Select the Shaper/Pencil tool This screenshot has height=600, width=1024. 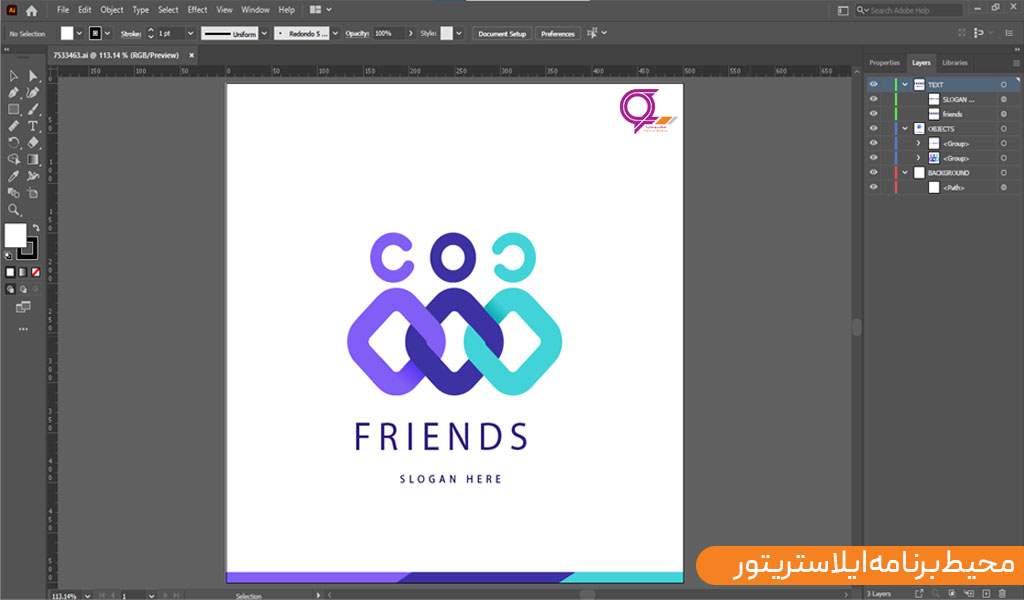click(x=14, y=126)
